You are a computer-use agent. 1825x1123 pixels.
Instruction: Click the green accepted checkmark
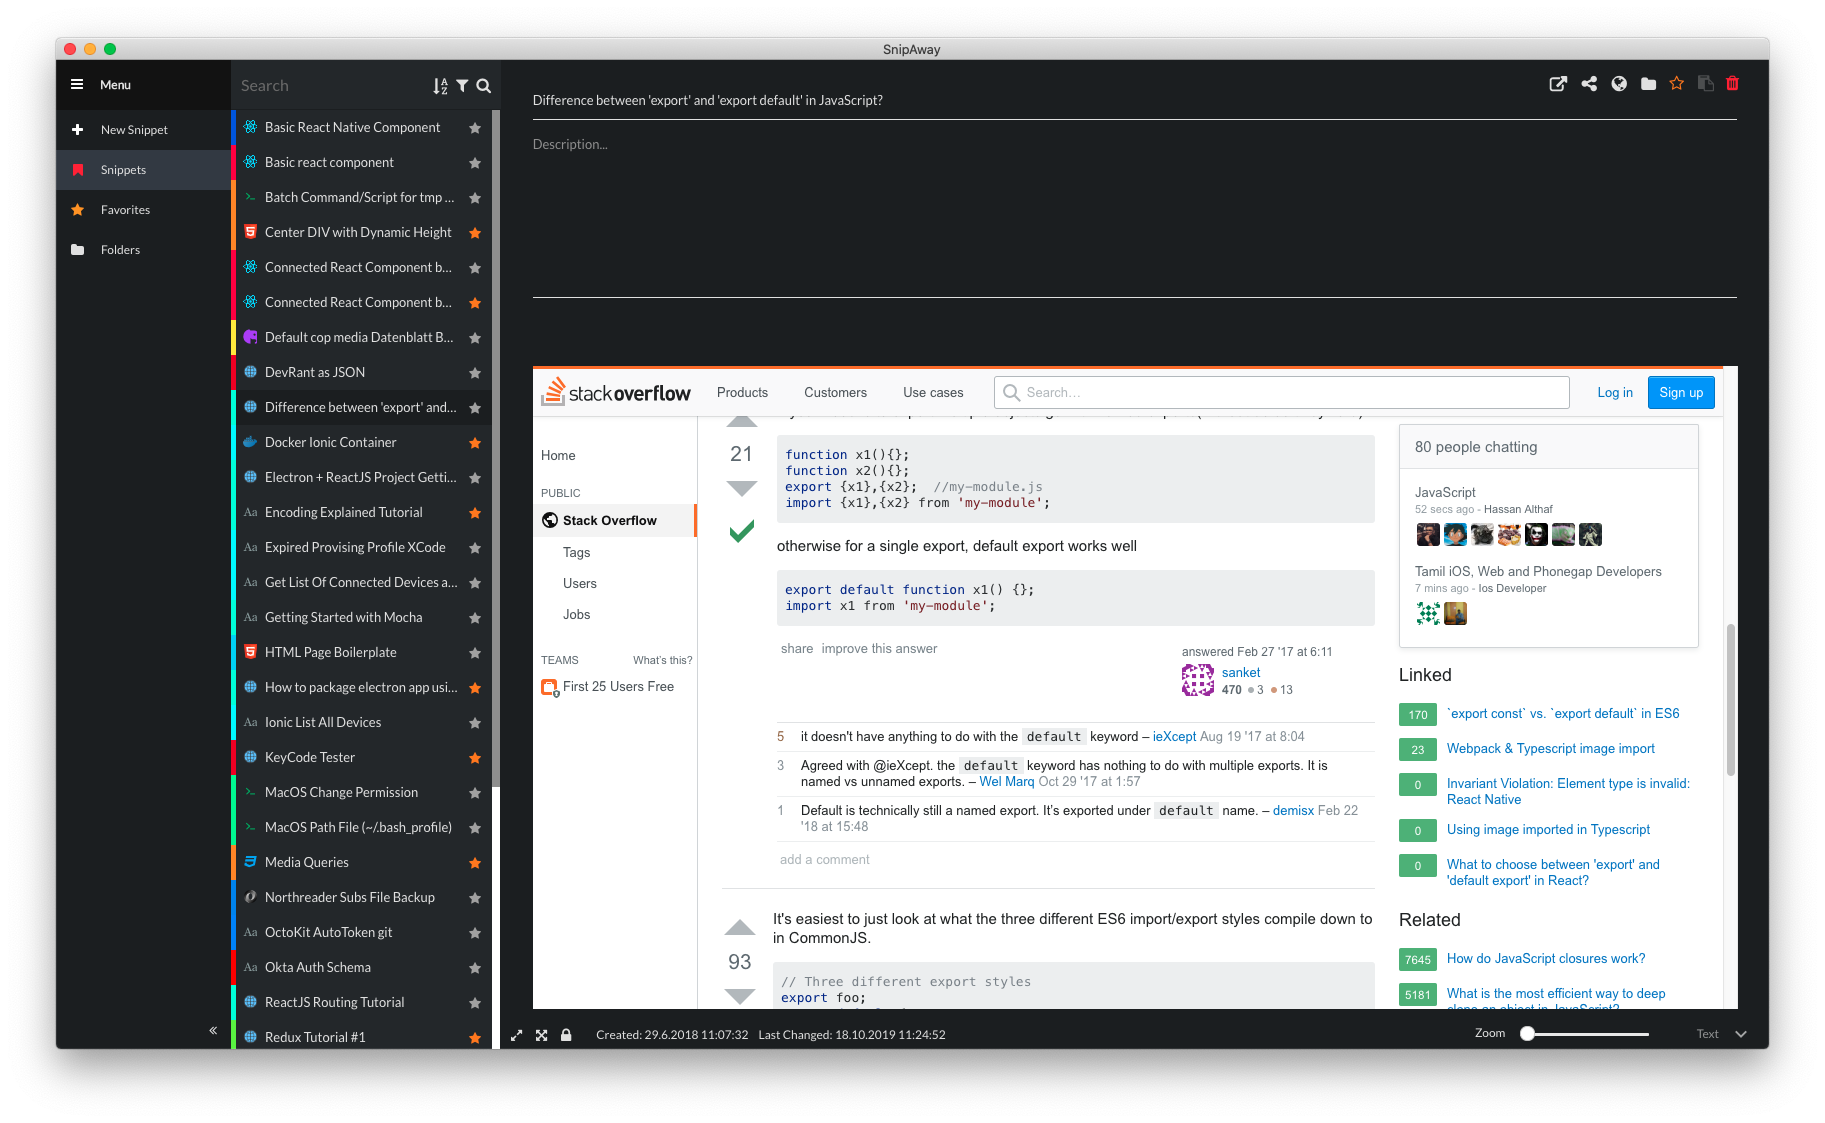tap(741, 531)
